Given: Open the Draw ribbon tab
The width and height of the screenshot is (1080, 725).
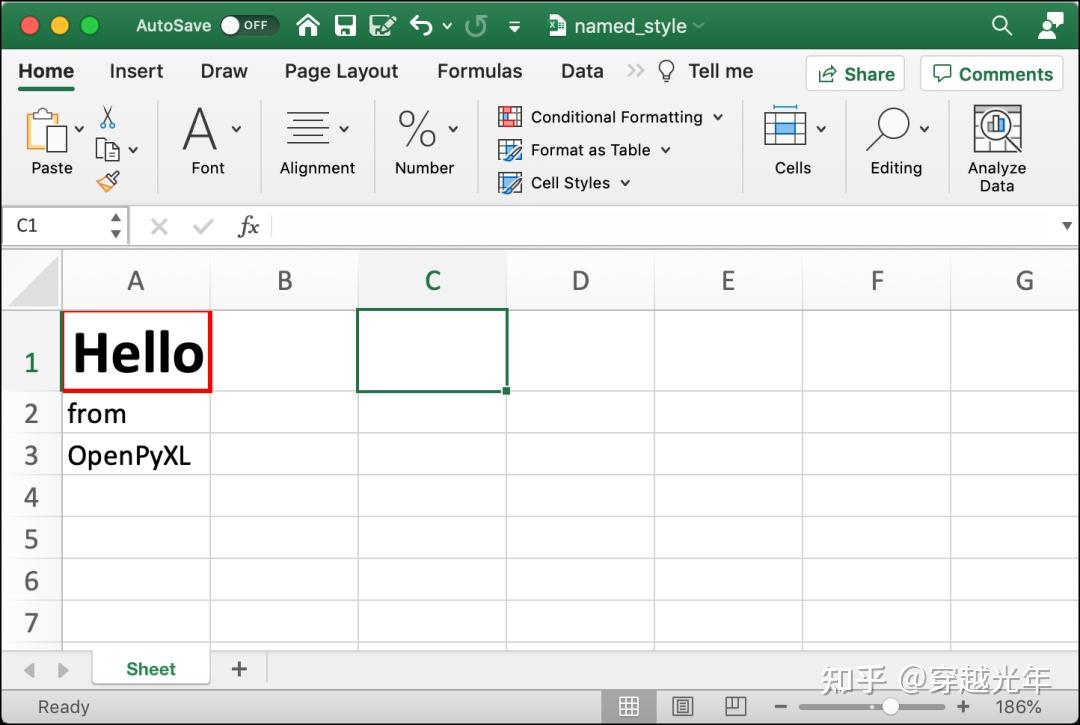Looking at the screenshot, I should click(x=223, y=71).
